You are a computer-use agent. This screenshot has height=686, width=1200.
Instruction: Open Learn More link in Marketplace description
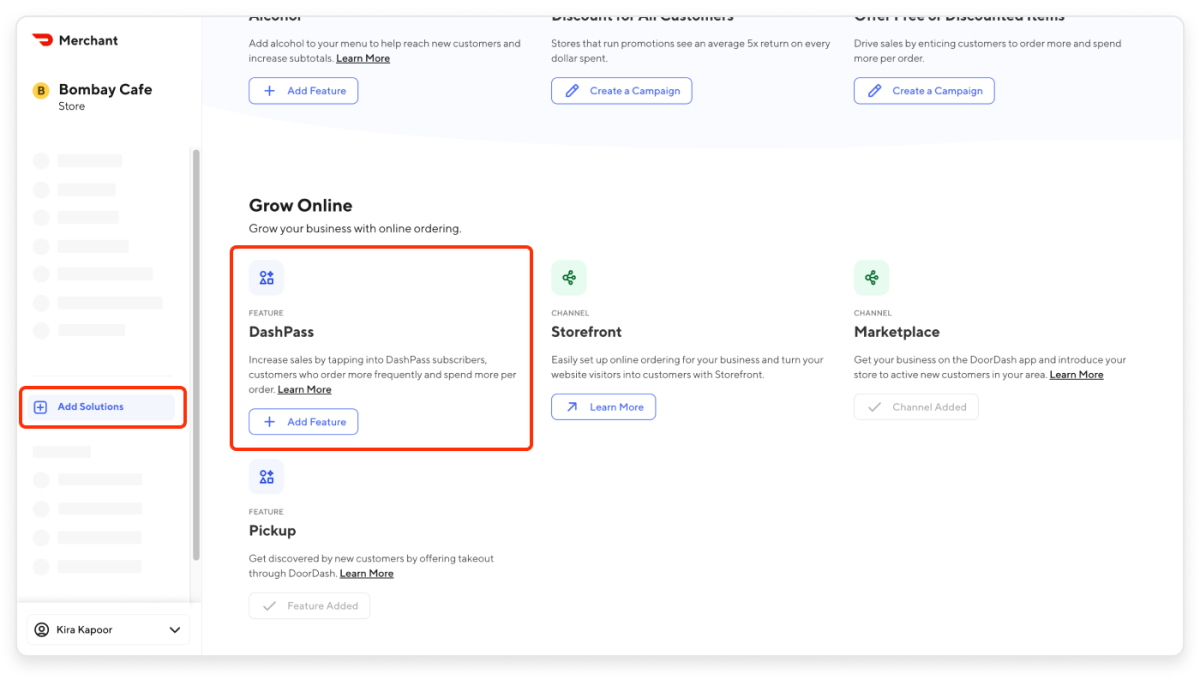pyautogui.click(x=1077, y=375)
